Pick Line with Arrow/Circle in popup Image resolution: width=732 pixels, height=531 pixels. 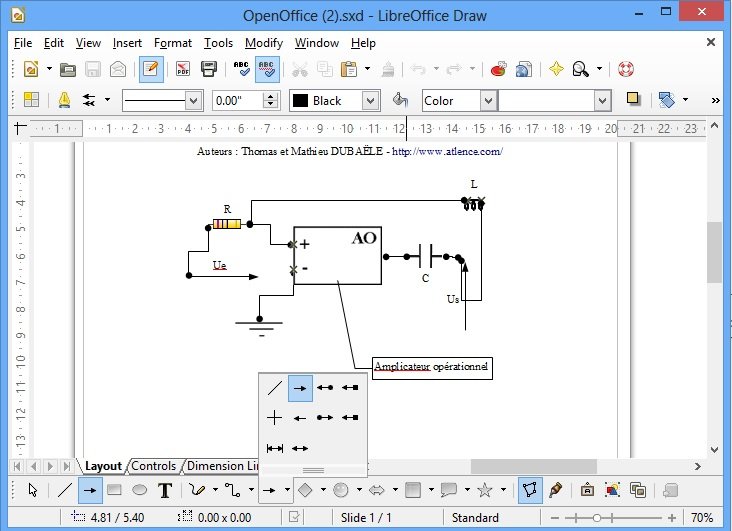coord(325,388)
